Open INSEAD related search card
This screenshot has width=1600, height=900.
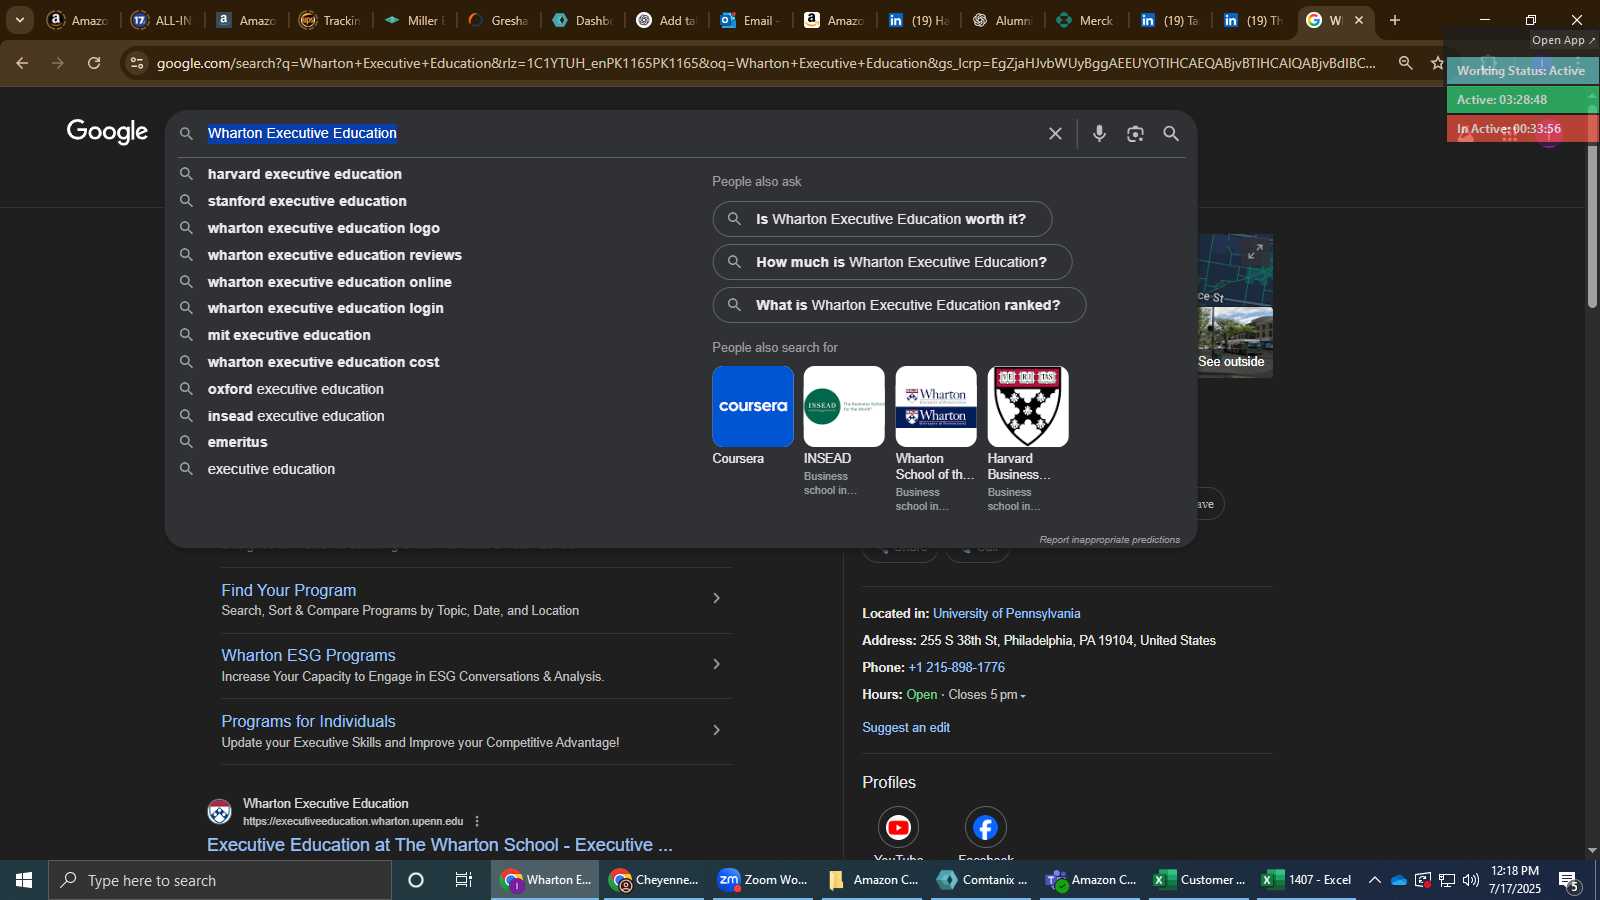(844, 431)
